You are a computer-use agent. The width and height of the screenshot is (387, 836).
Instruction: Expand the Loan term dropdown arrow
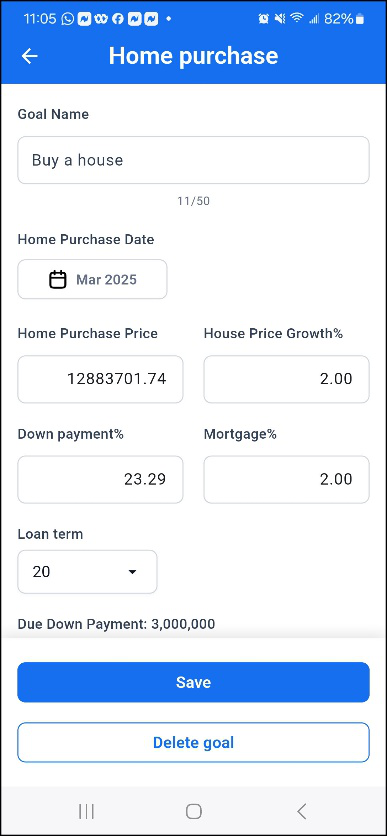pyautogui.click(x=132, y=572)
